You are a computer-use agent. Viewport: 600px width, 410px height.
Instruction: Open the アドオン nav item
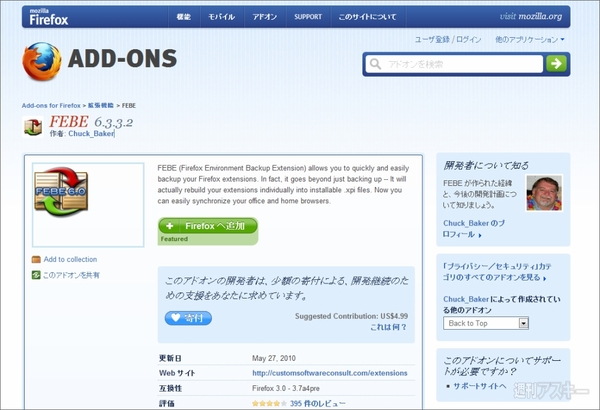[264, 17]
